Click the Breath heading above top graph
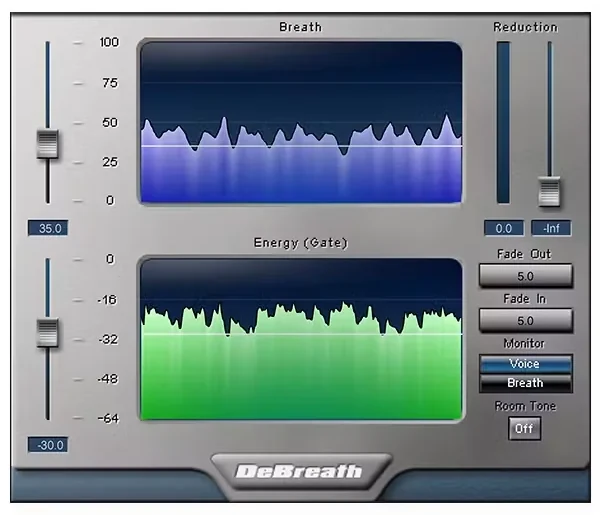 point(300,27)
